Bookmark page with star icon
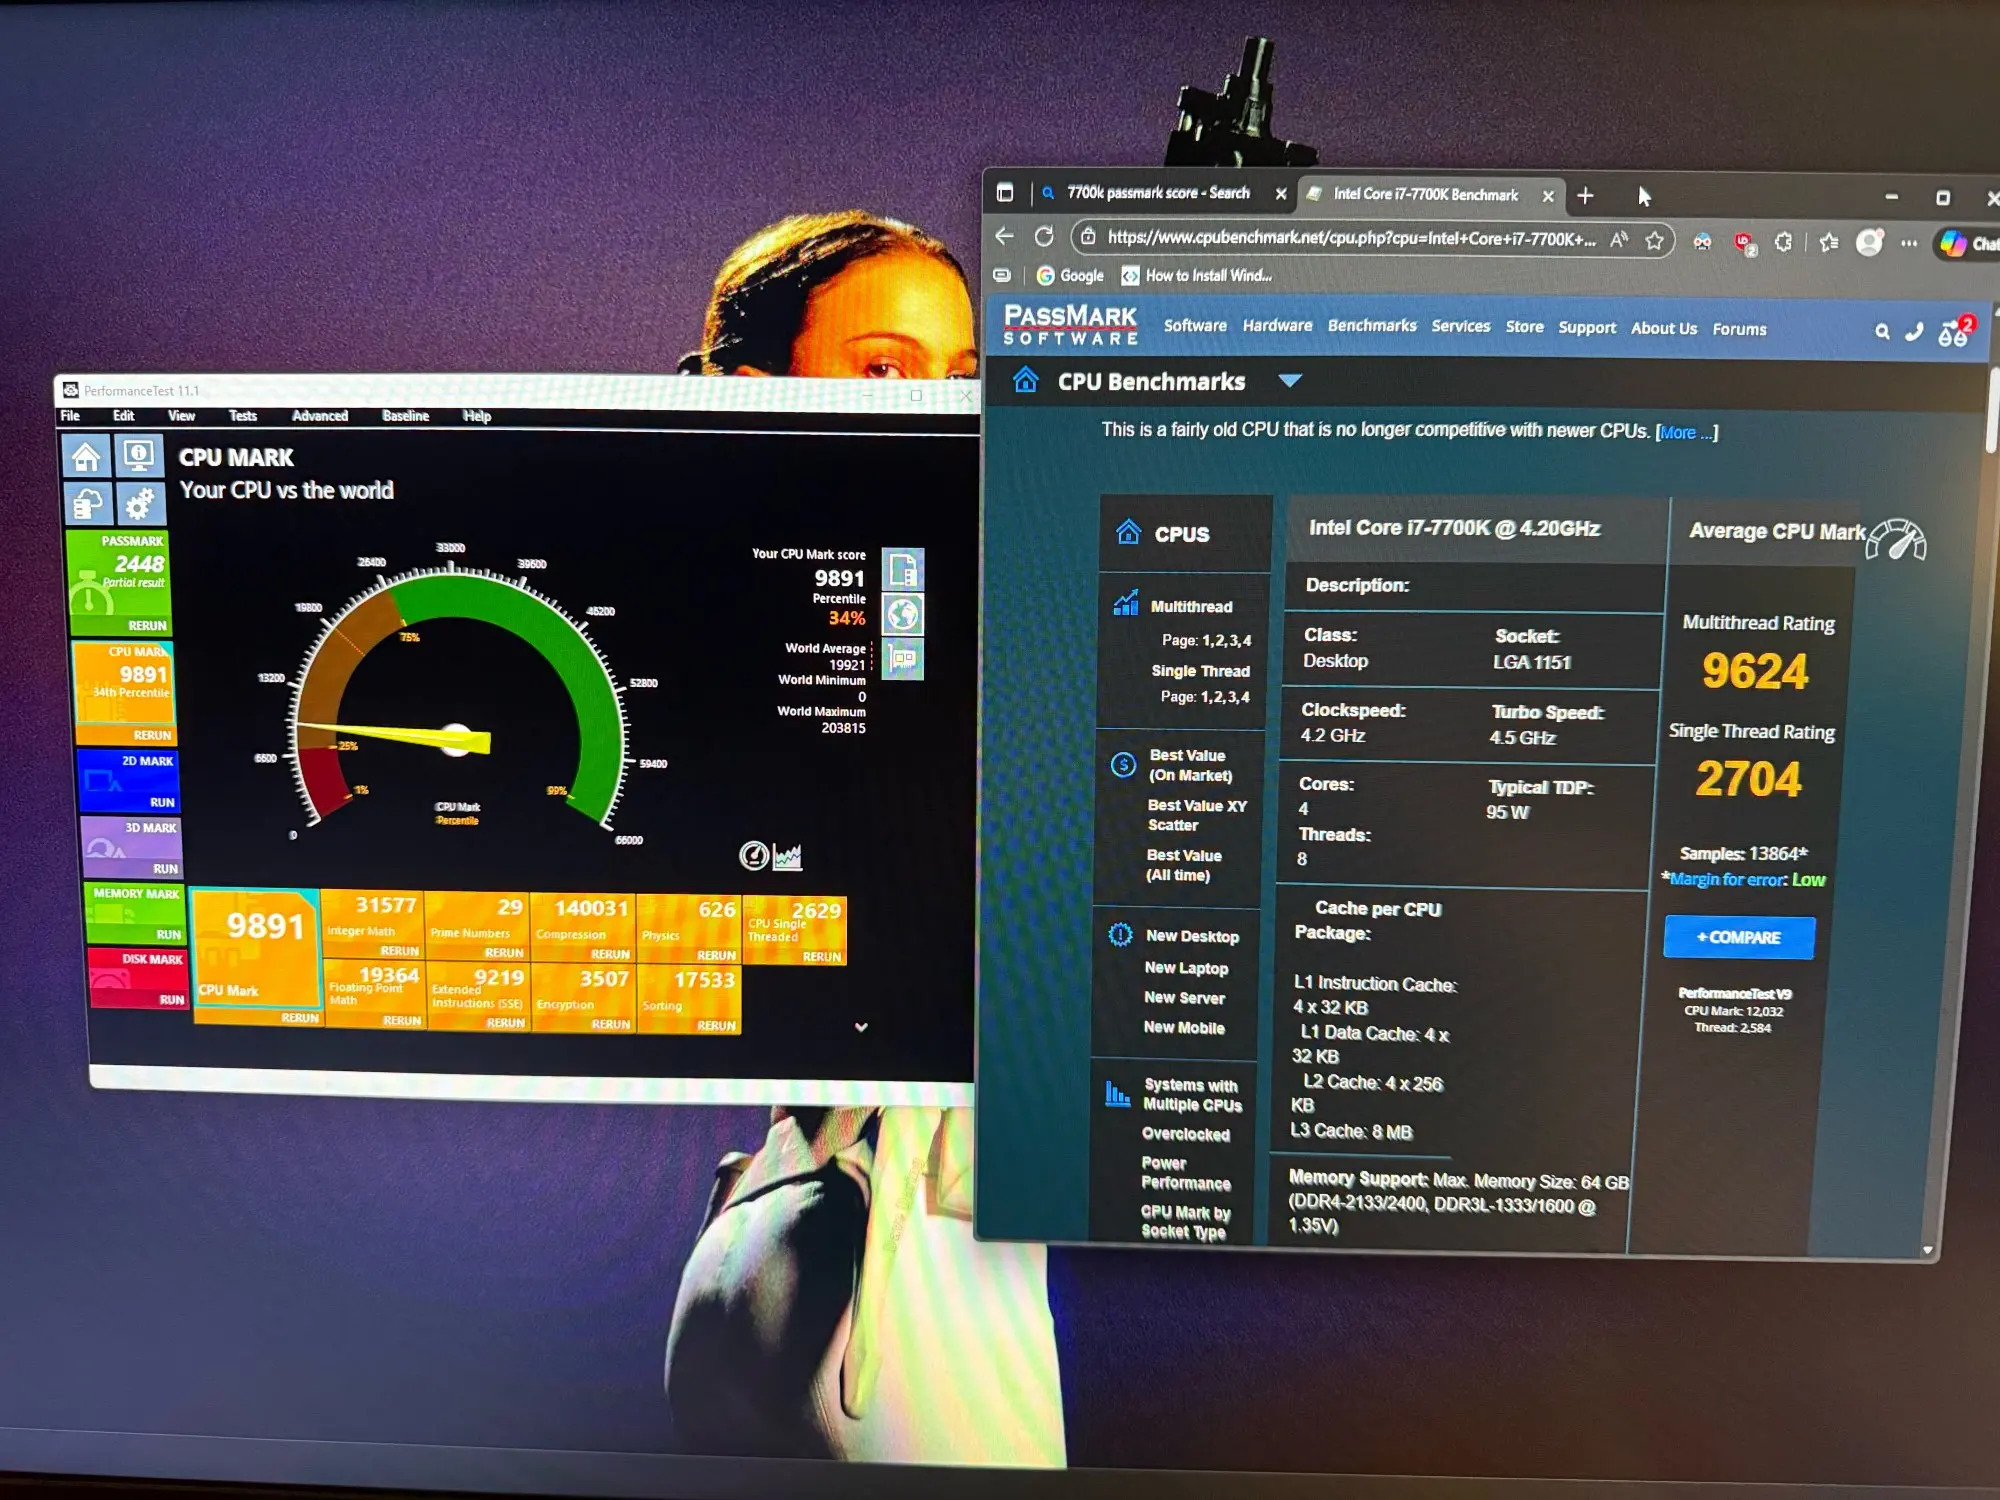2000x1500 pixels. pos(1654,240)
